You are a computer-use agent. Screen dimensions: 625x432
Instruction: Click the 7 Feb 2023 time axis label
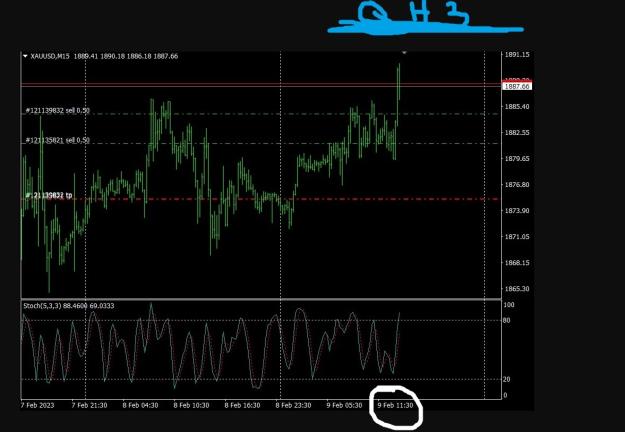pyautogui.click(x=37, y=405)
